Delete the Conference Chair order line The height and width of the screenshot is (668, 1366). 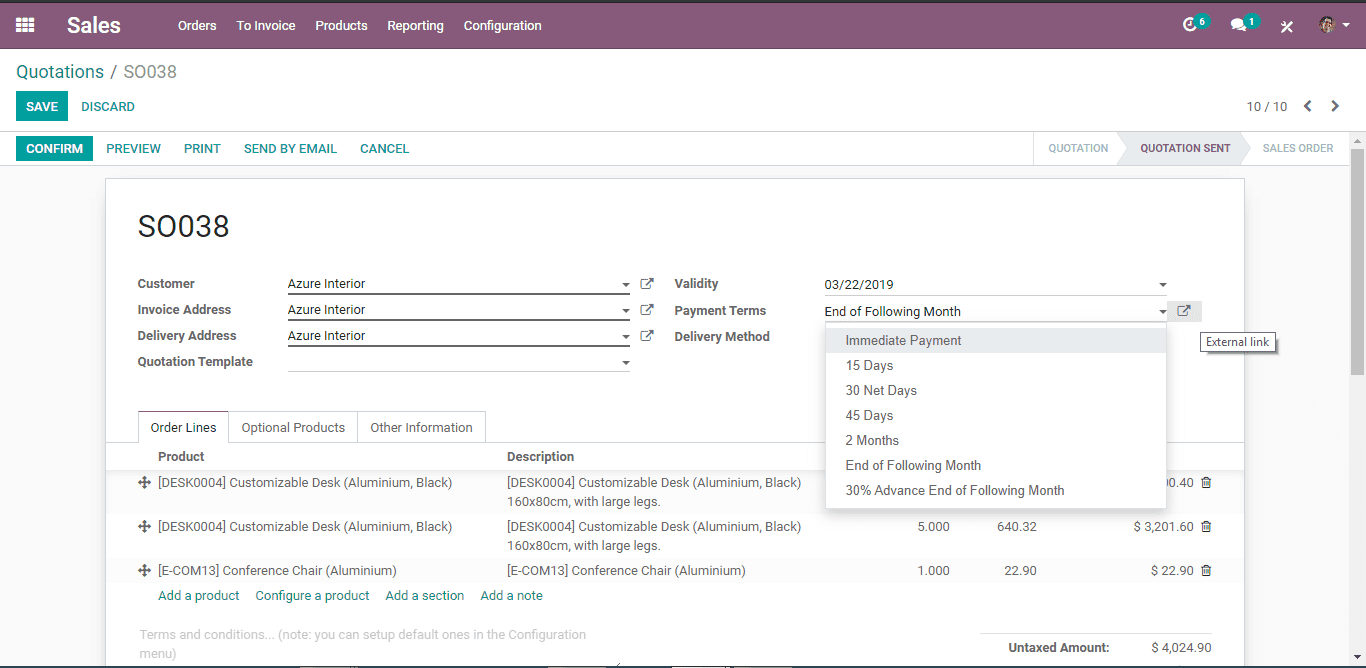(x=1206, y=570)
